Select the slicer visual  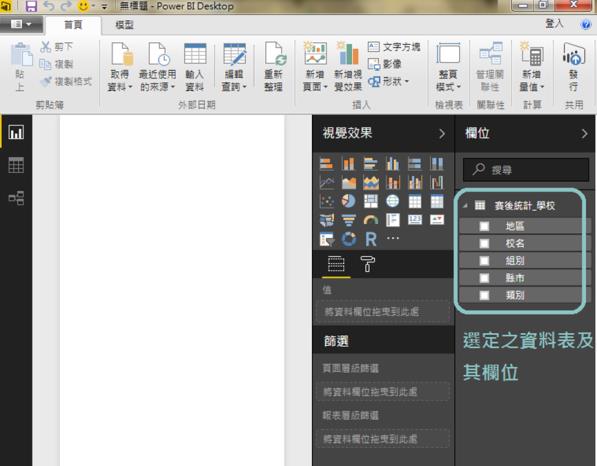click(327, 239)
